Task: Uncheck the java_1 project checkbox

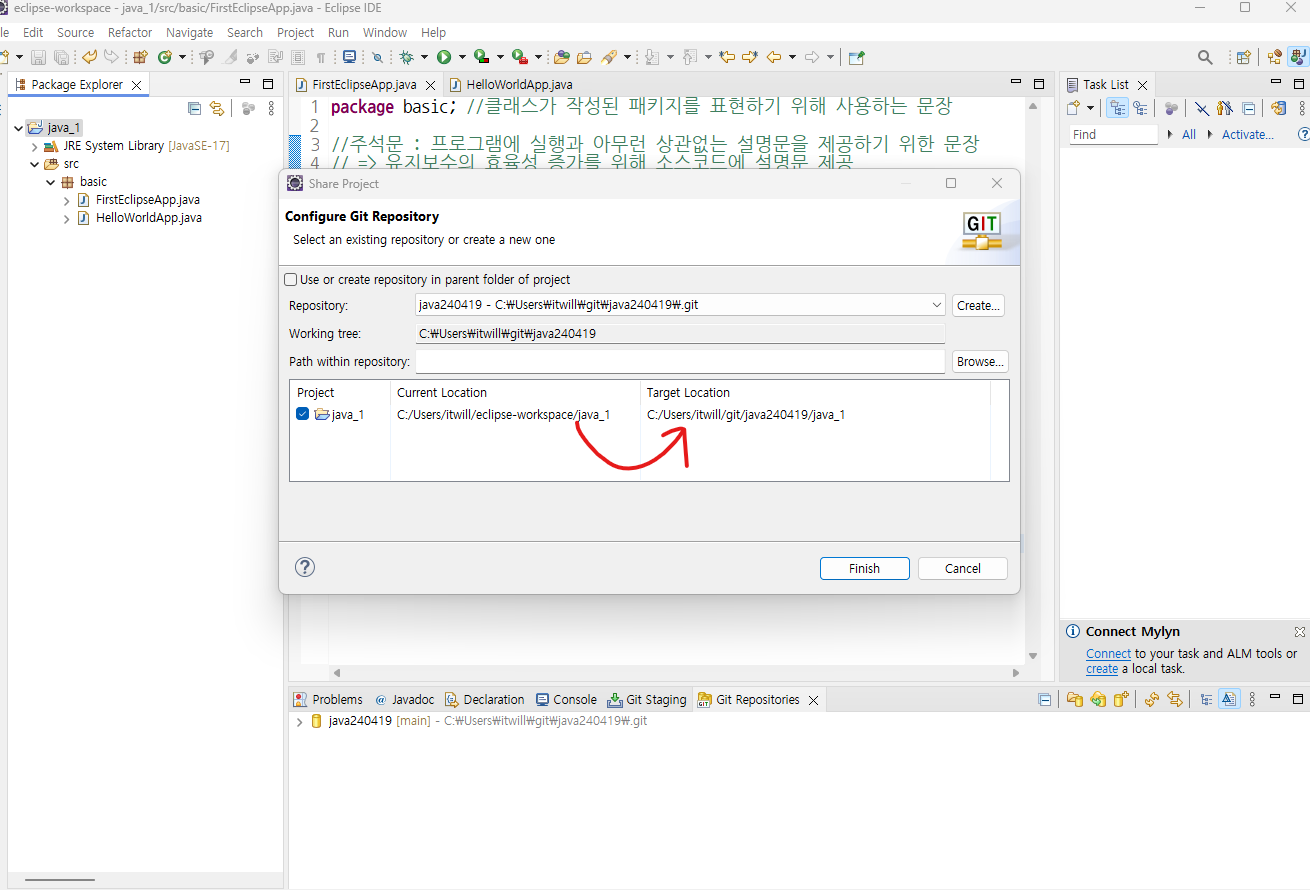Action: (x=303, y=414)
